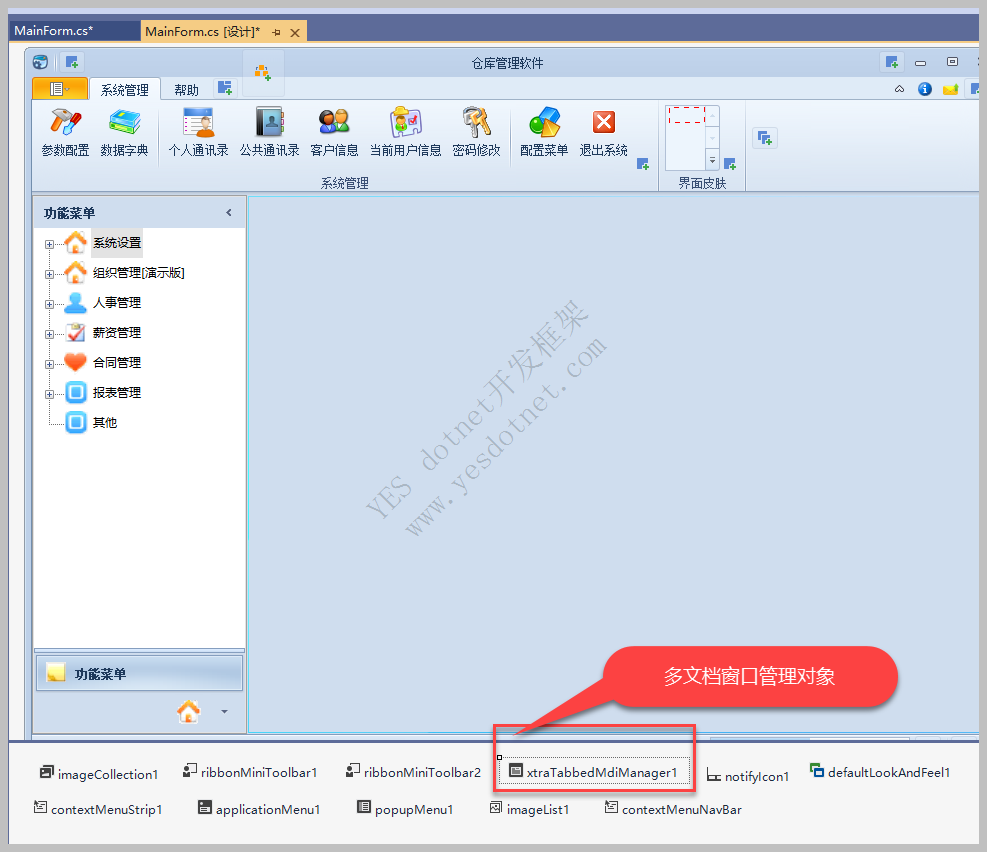
Task: Open skin gallery dropdown arrow
Action: click(713, 160)
